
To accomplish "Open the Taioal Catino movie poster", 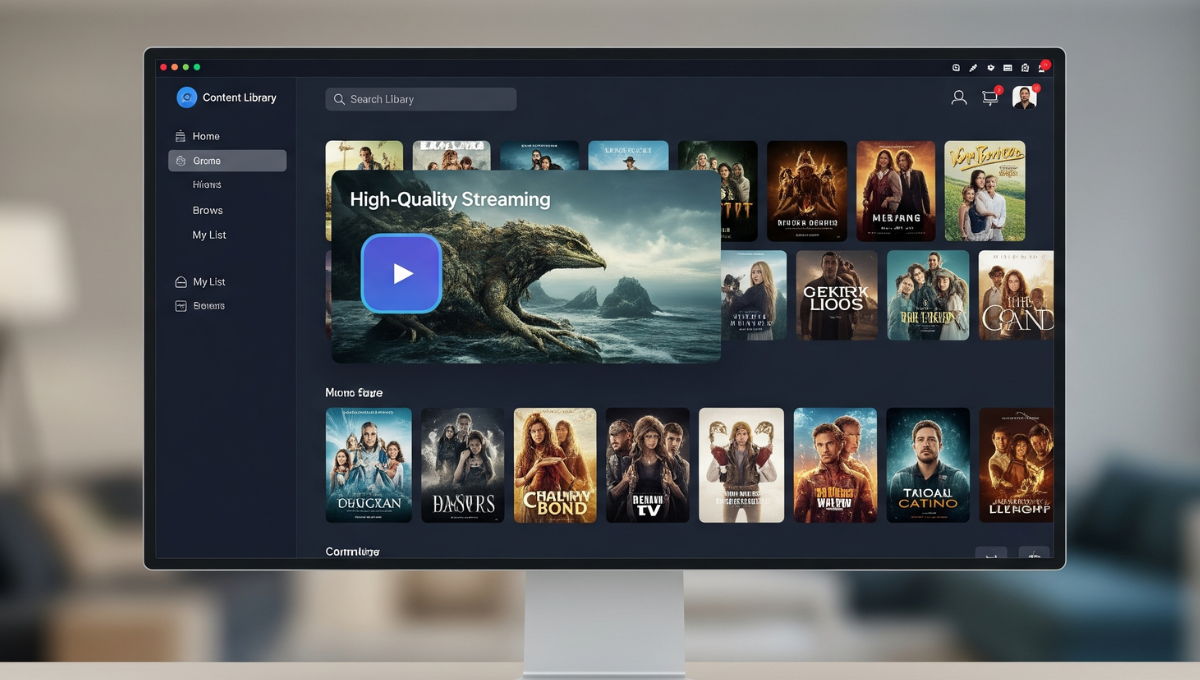I will point(928,465).
